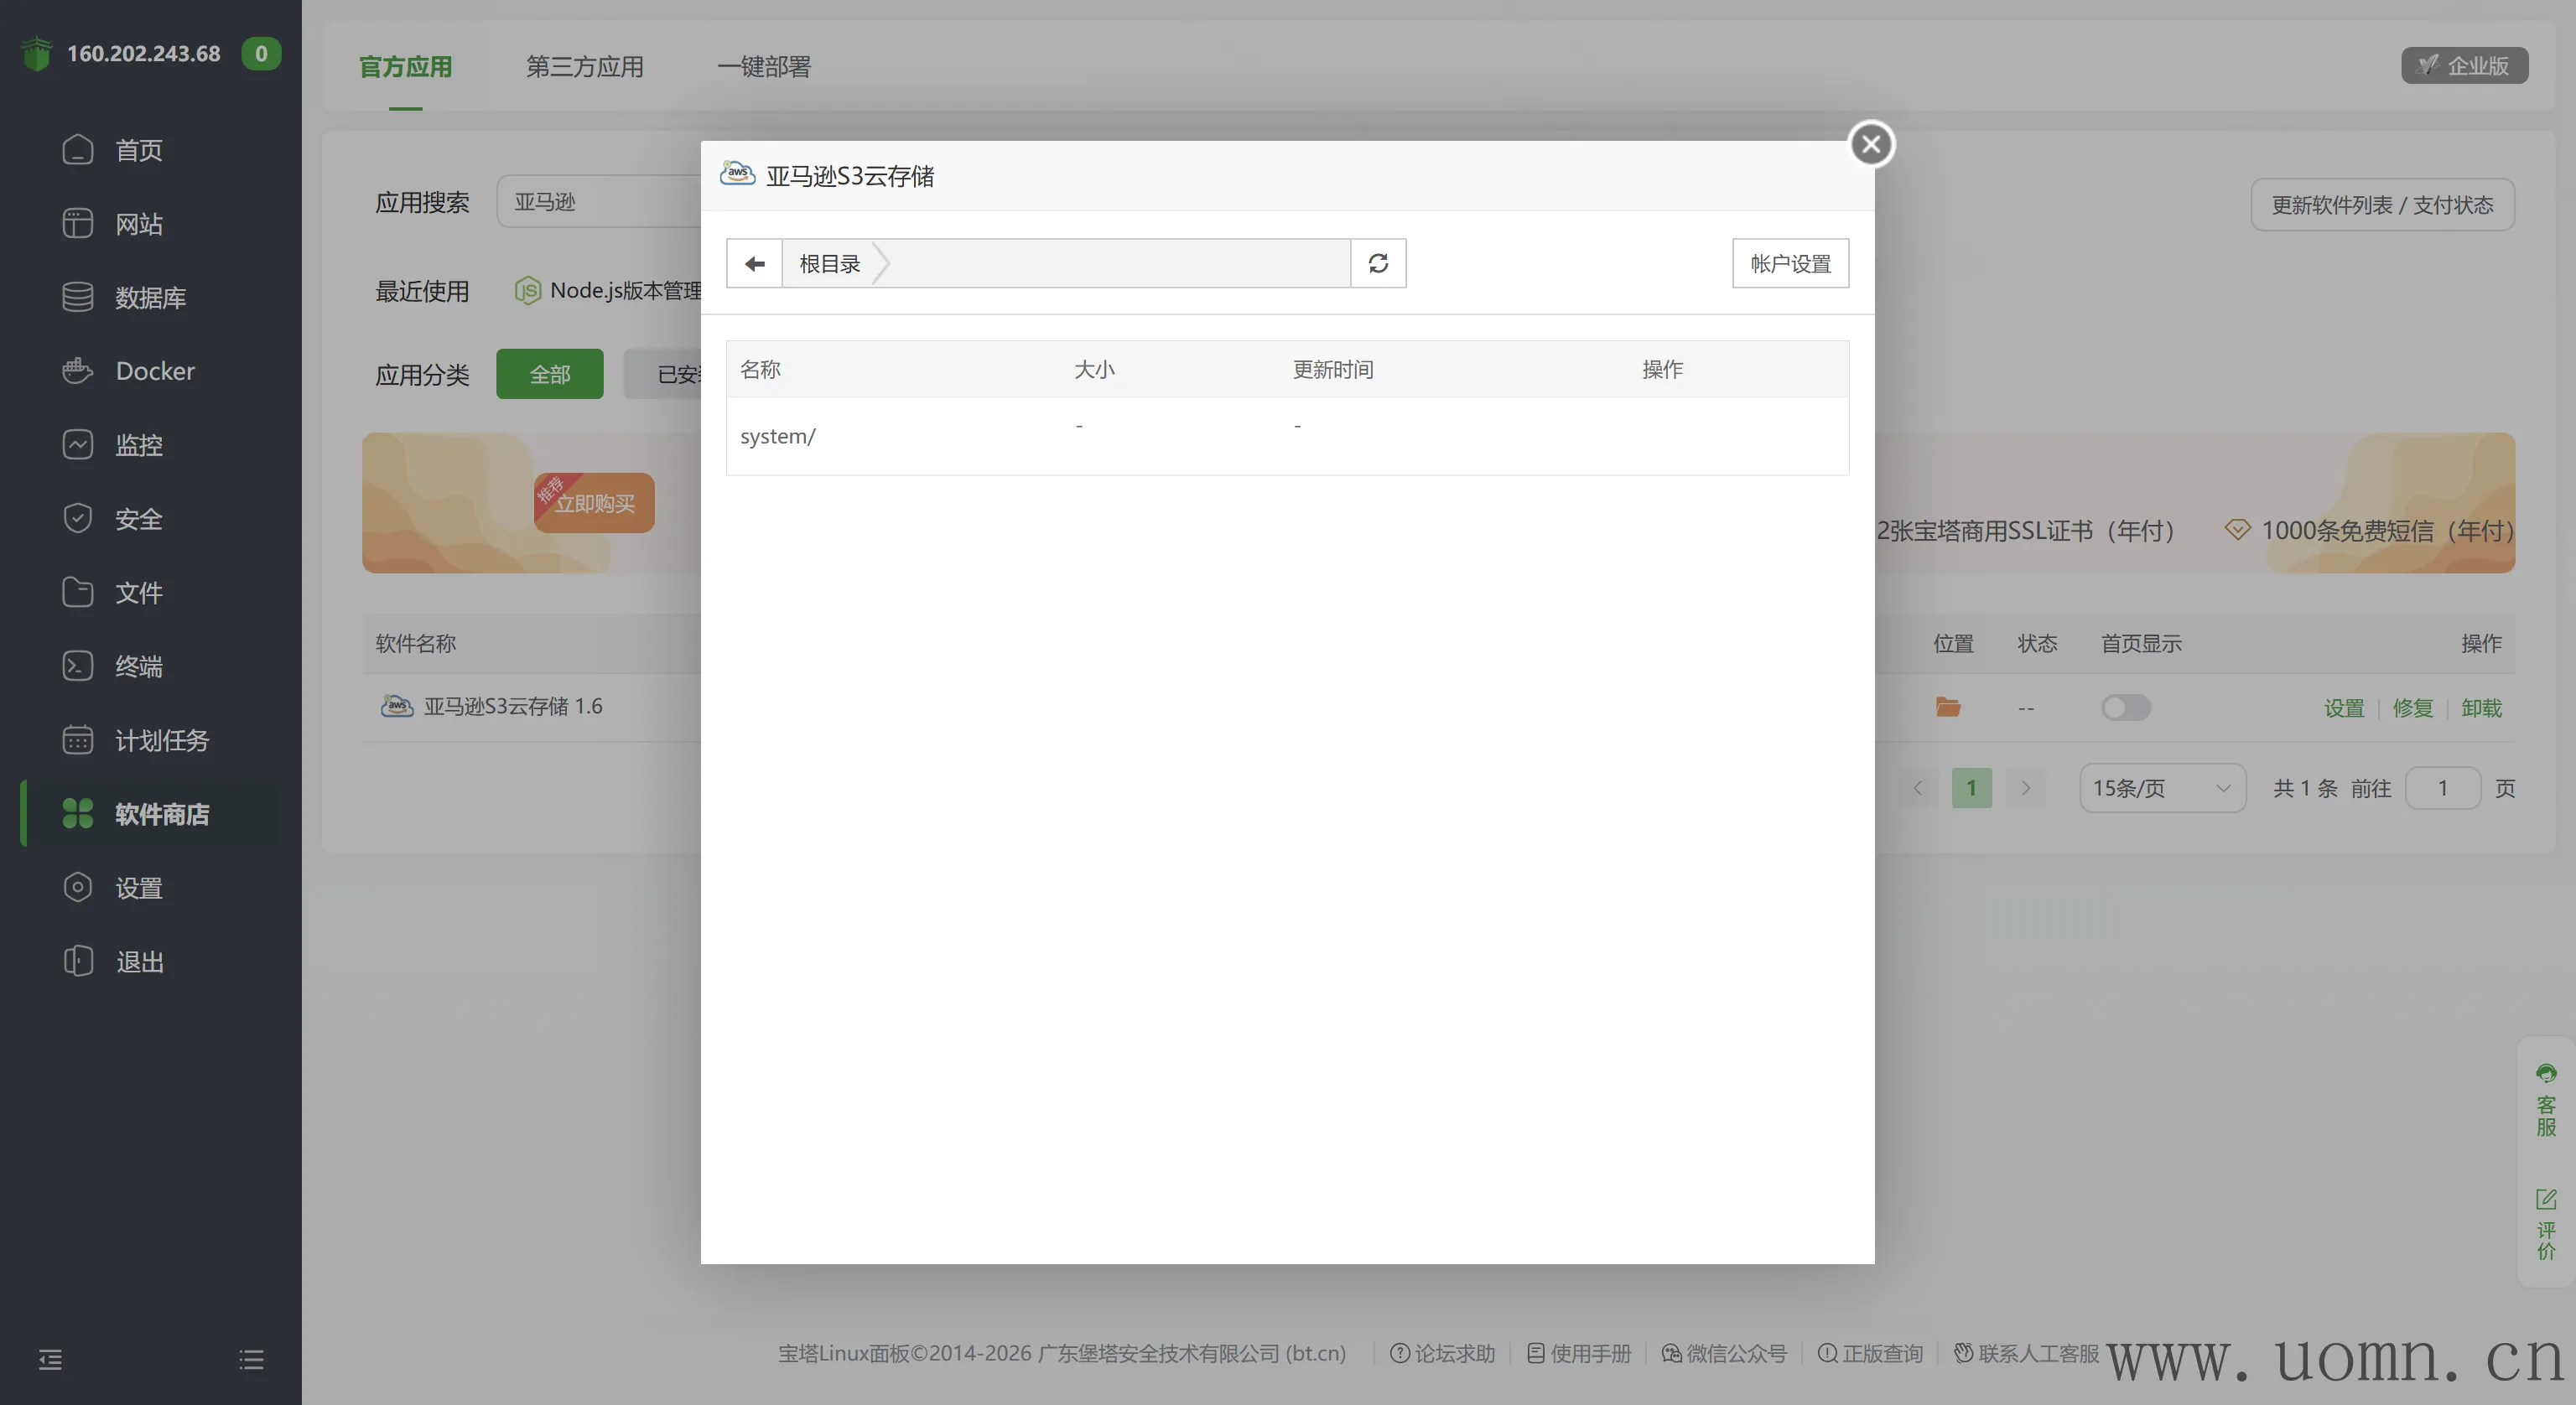Open customer service (客服) side widget
The width and height of the screenshot is (2576, 1405).
tap(2545, 1100)
